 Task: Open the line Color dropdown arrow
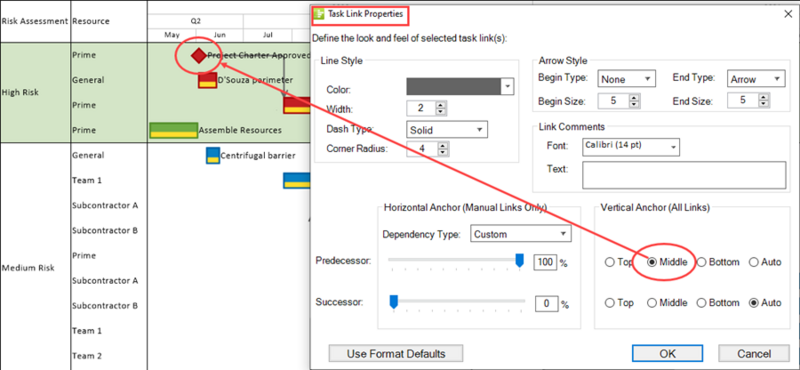507,87
